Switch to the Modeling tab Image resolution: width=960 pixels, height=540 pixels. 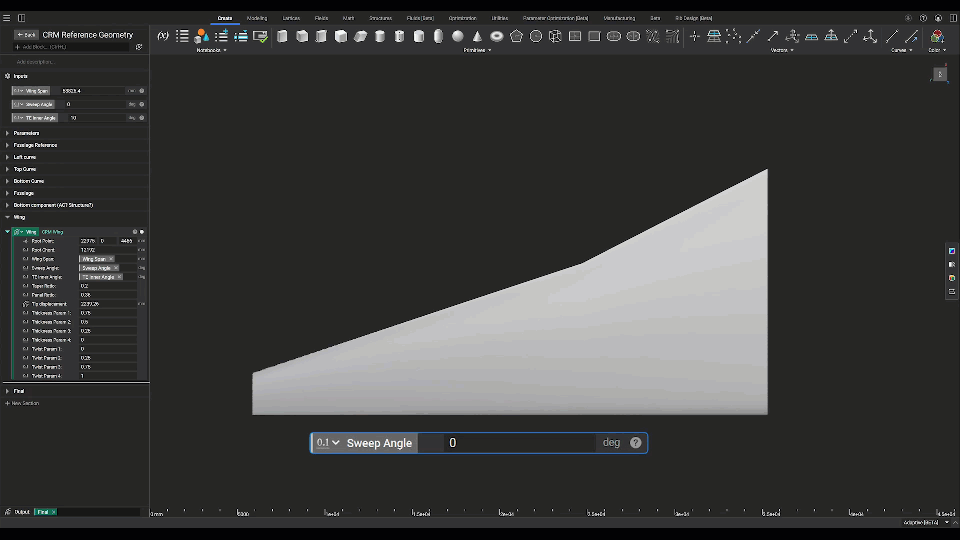(257, 18)
